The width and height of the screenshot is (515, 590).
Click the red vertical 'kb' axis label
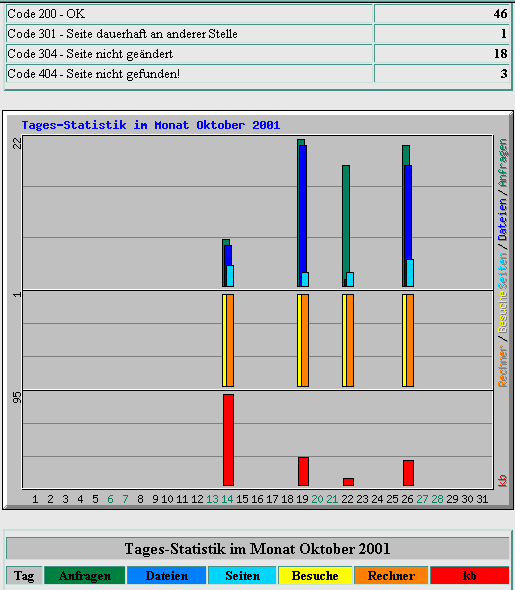point(503,481)
